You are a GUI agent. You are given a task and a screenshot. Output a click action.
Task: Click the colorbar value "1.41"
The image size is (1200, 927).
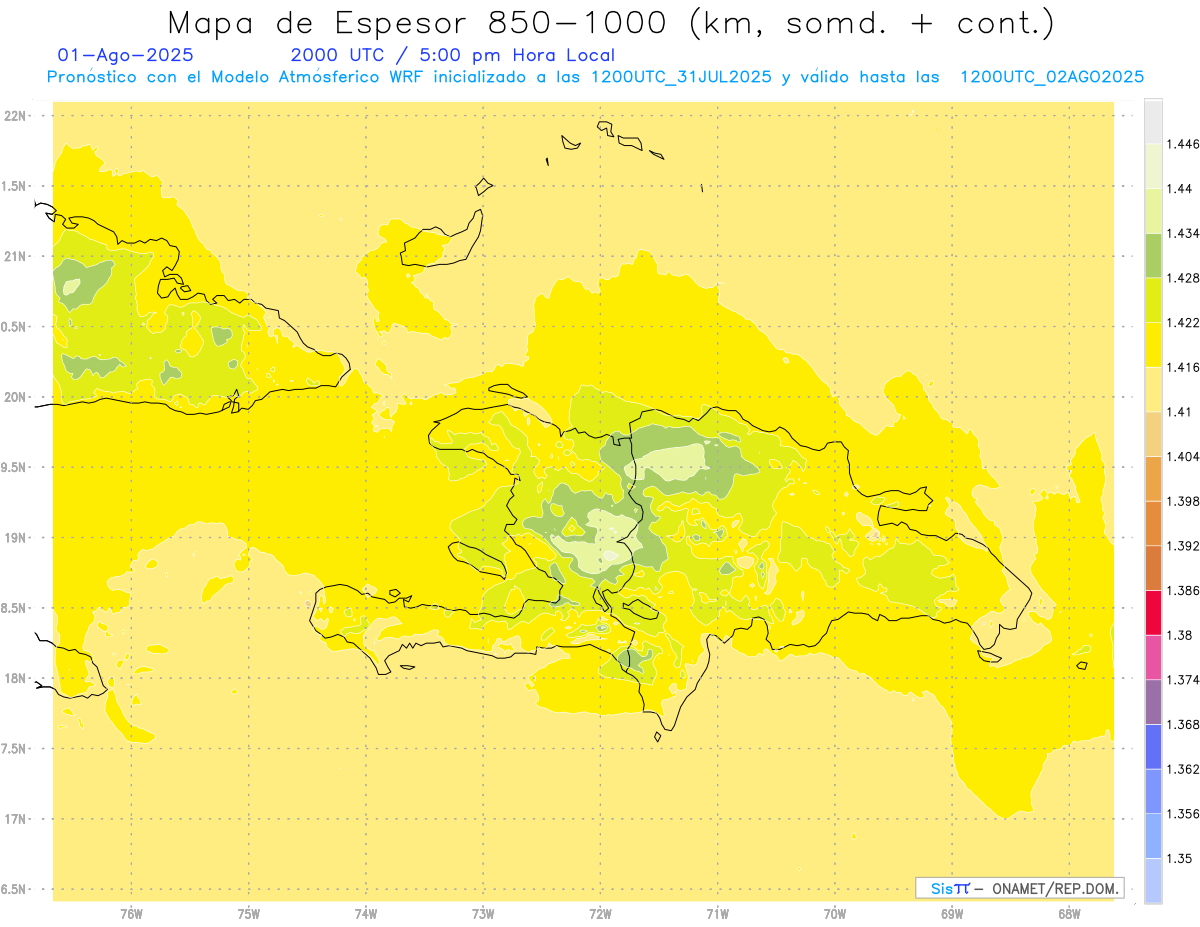[1179, 412]
